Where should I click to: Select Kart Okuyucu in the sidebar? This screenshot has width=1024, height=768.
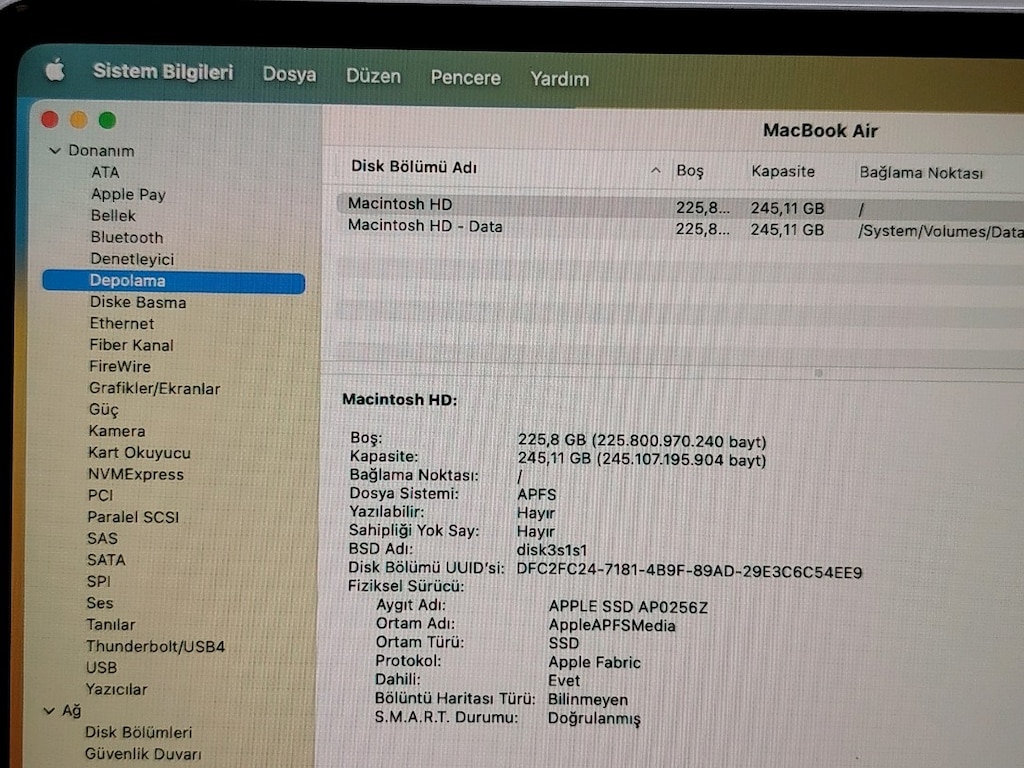(x=139, y=453)
